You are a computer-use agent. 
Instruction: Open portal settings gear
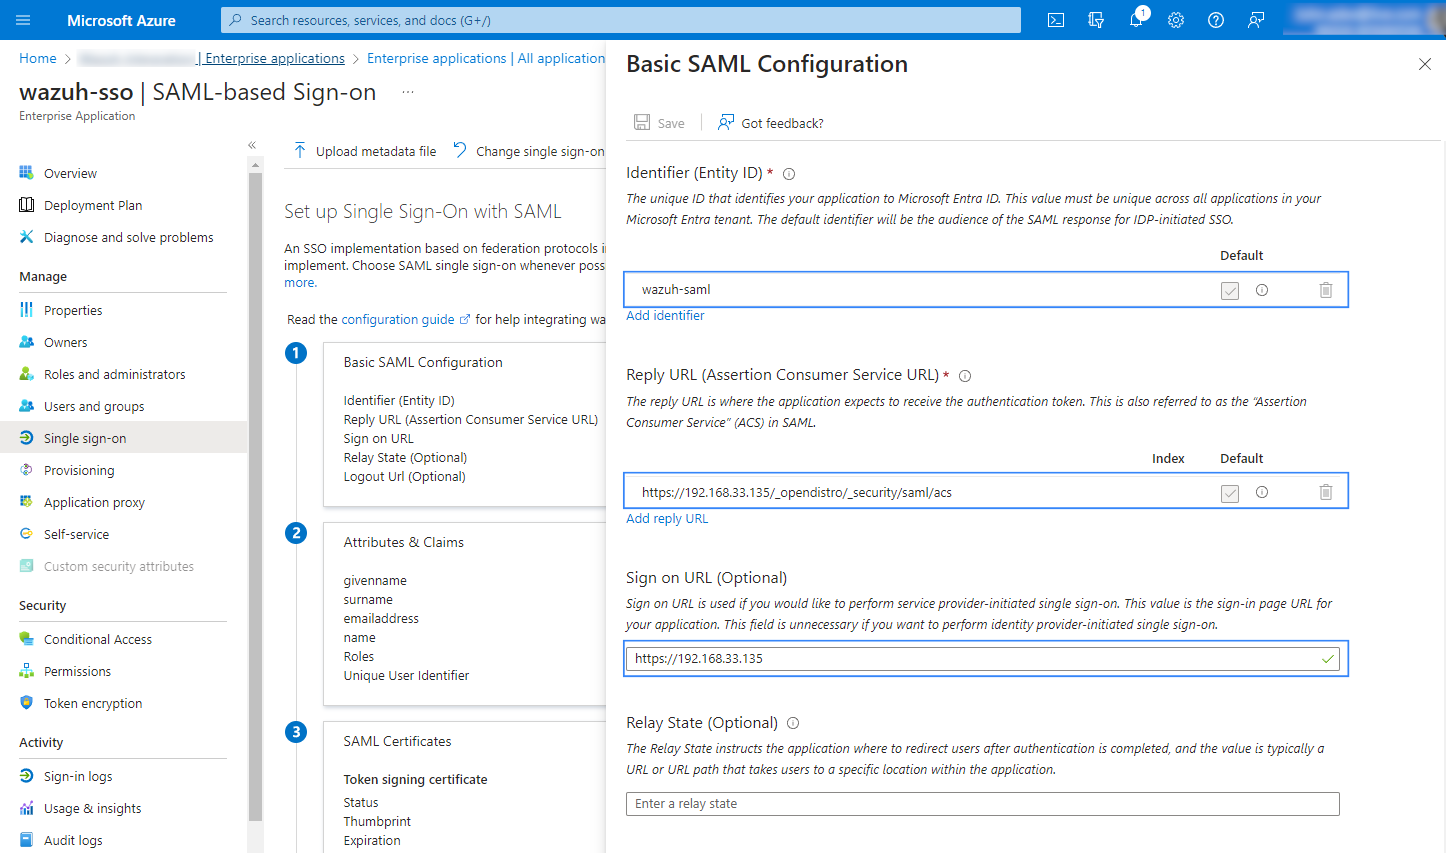coord(1176,20)
